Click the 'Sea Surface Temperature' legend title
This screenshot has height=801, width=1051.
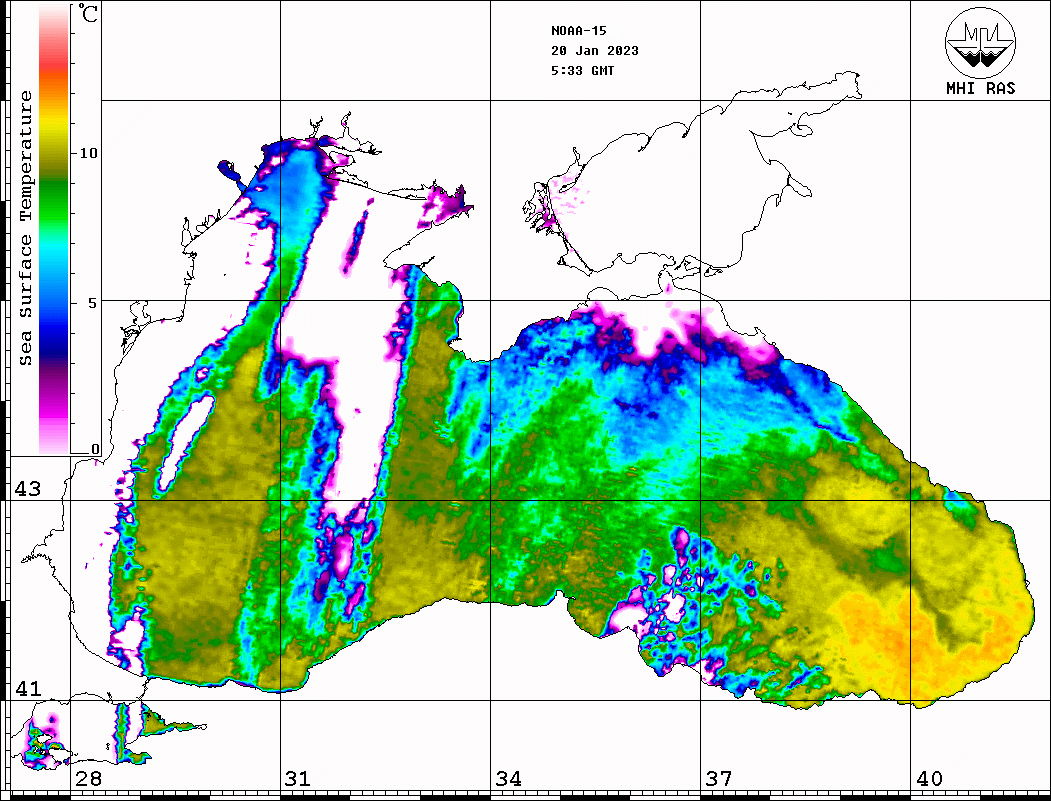25,228
